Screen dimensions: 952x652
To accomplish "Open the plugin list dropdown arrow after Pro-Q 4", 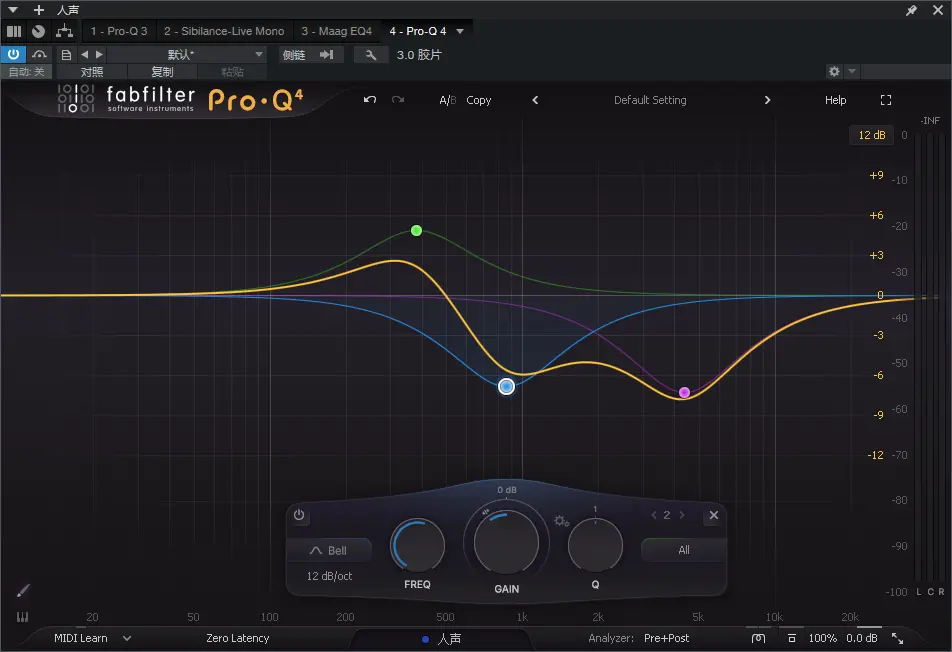I will point(460,31).
